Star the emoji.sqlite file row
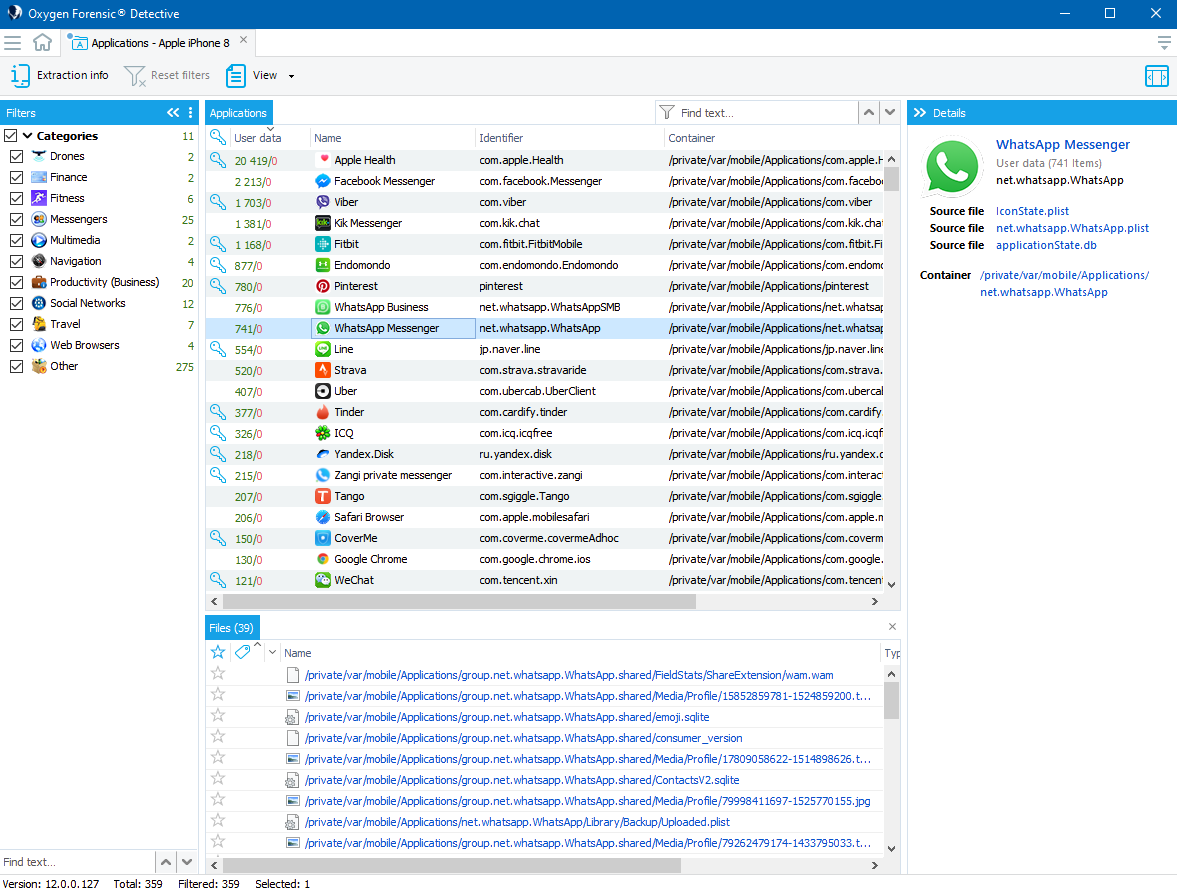1177x888 pixels. click(218, 716)
